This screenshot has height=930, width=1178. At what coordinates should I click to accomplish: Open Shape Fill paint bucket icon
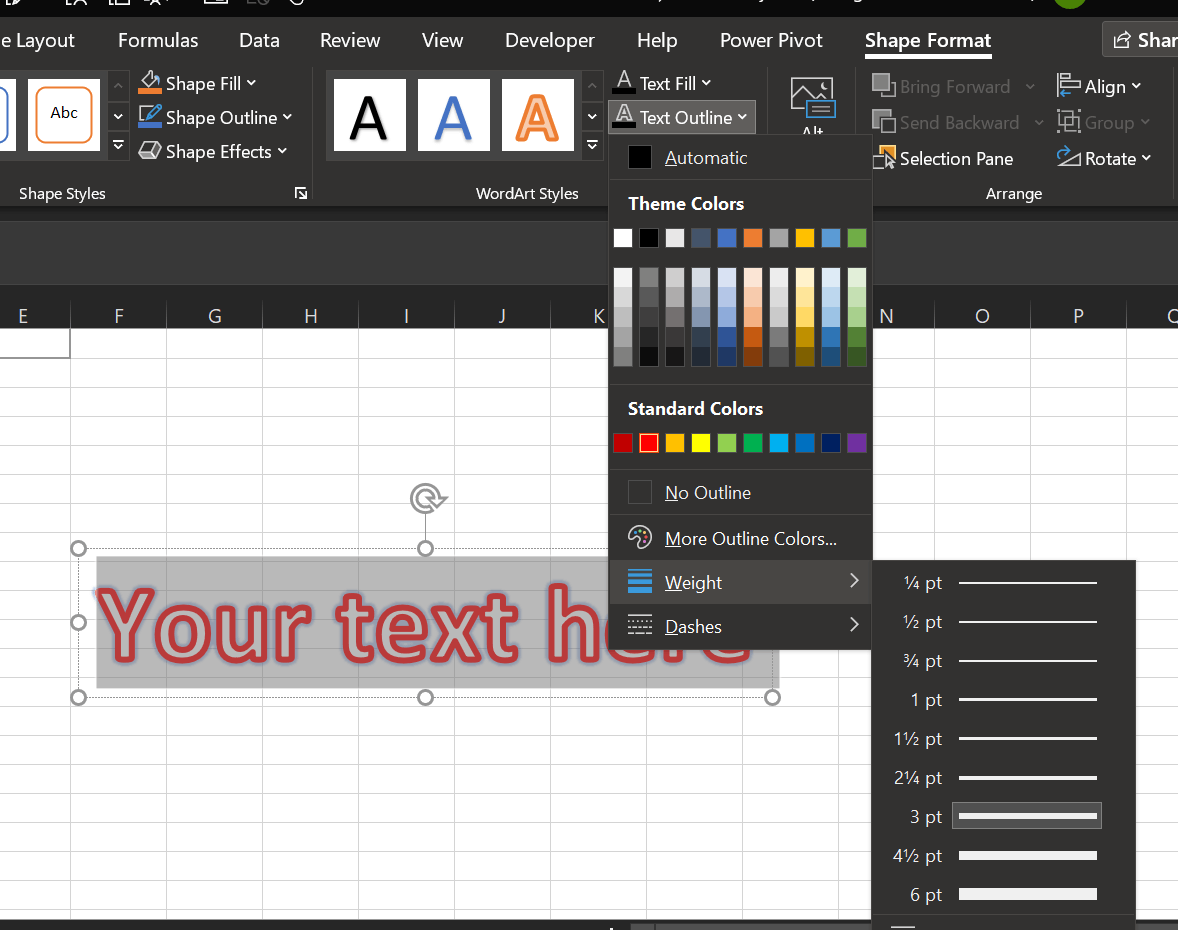coord(150,83)
